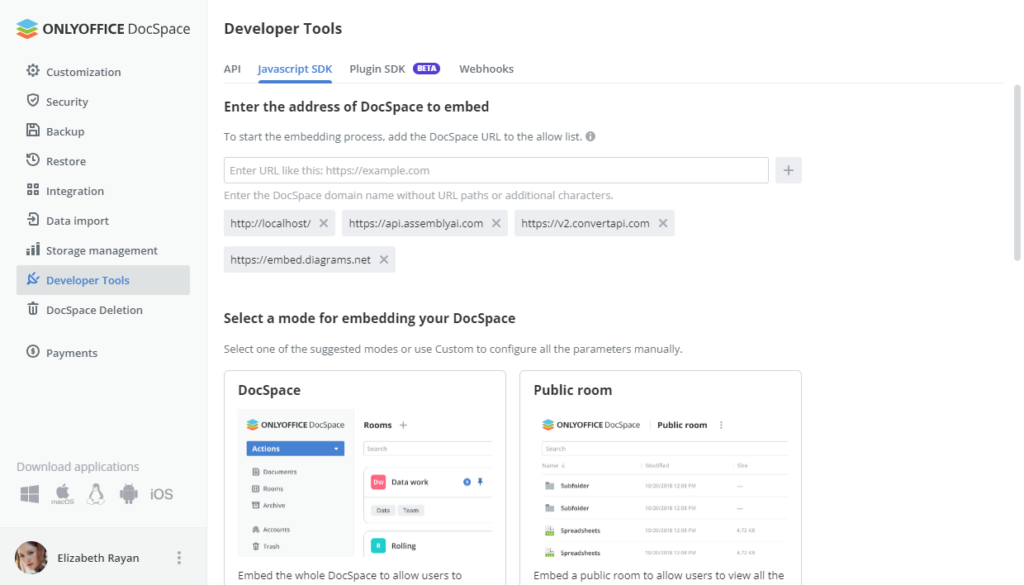
Task: Remove https://embed.diagrams.net from the allow list
Action: tap(384, 259)
